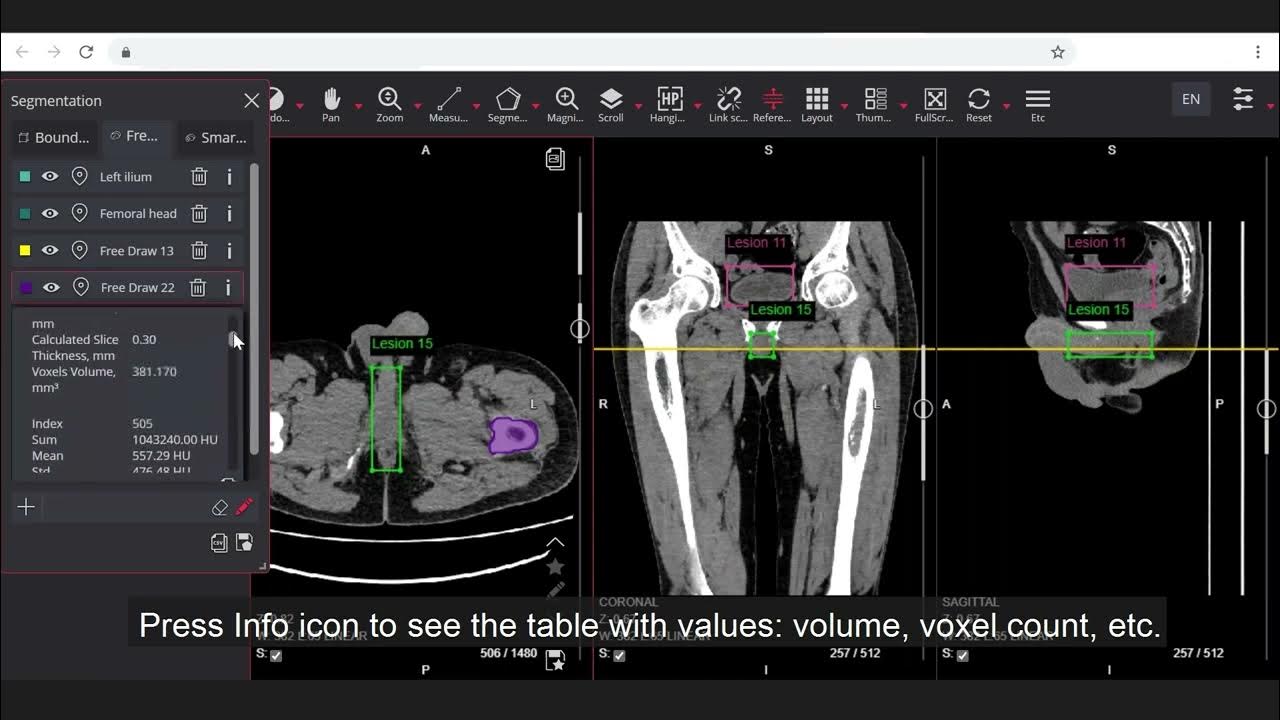Image resolution: width=1280 pixels, height=720 pixels.
Task: Click the Left ilium color swatch
Action: coord(25,177)
